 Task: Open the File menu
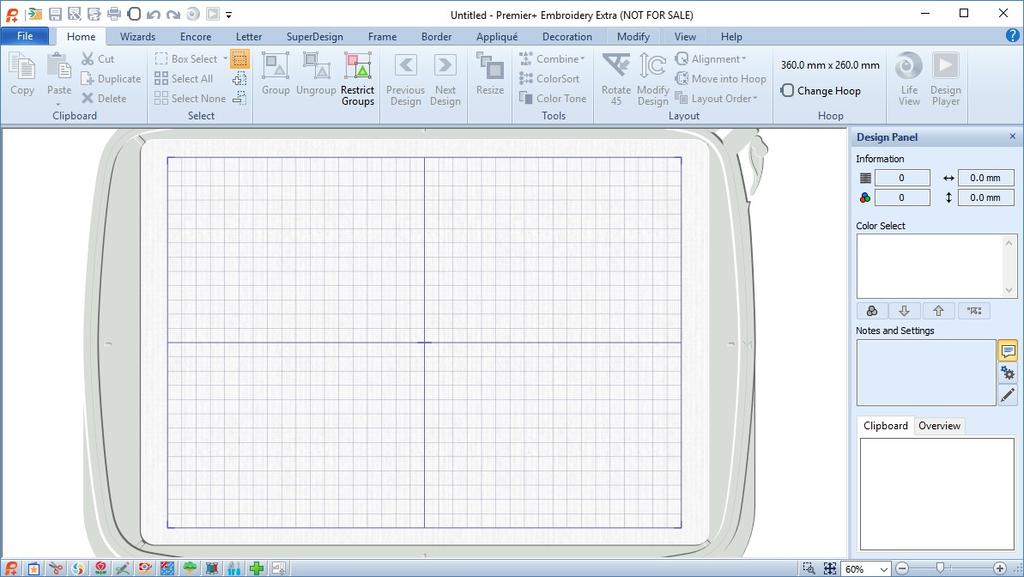coord(25,36)
